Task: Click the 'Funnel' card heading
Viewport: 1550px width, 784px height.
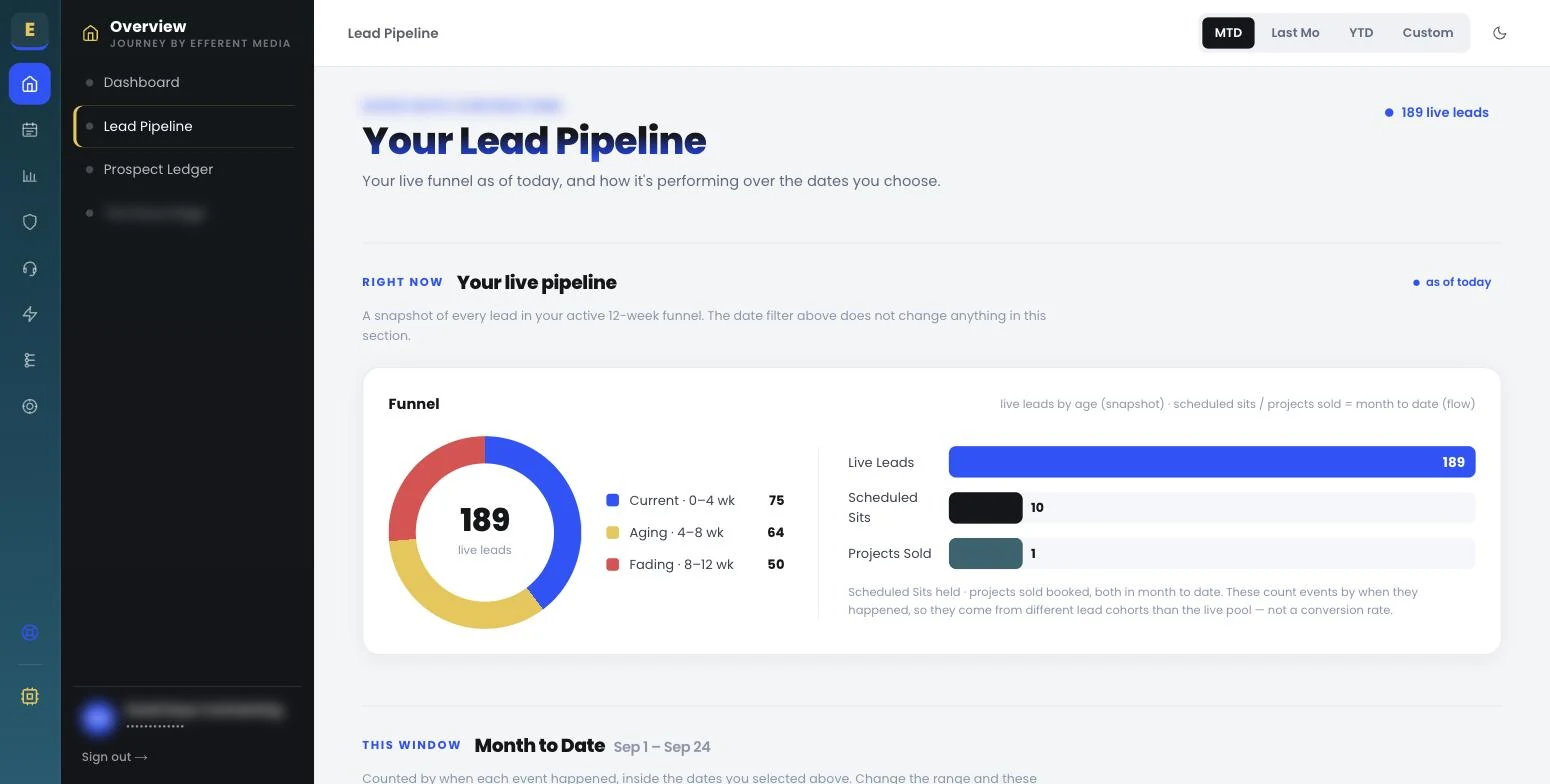Action: (414, 404)
